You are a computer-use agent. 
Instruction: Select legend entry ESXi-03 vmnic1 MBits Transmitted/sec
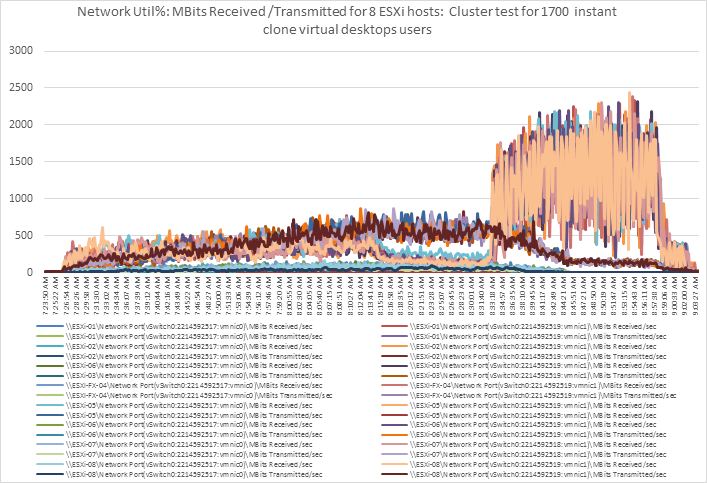(523, 375)
